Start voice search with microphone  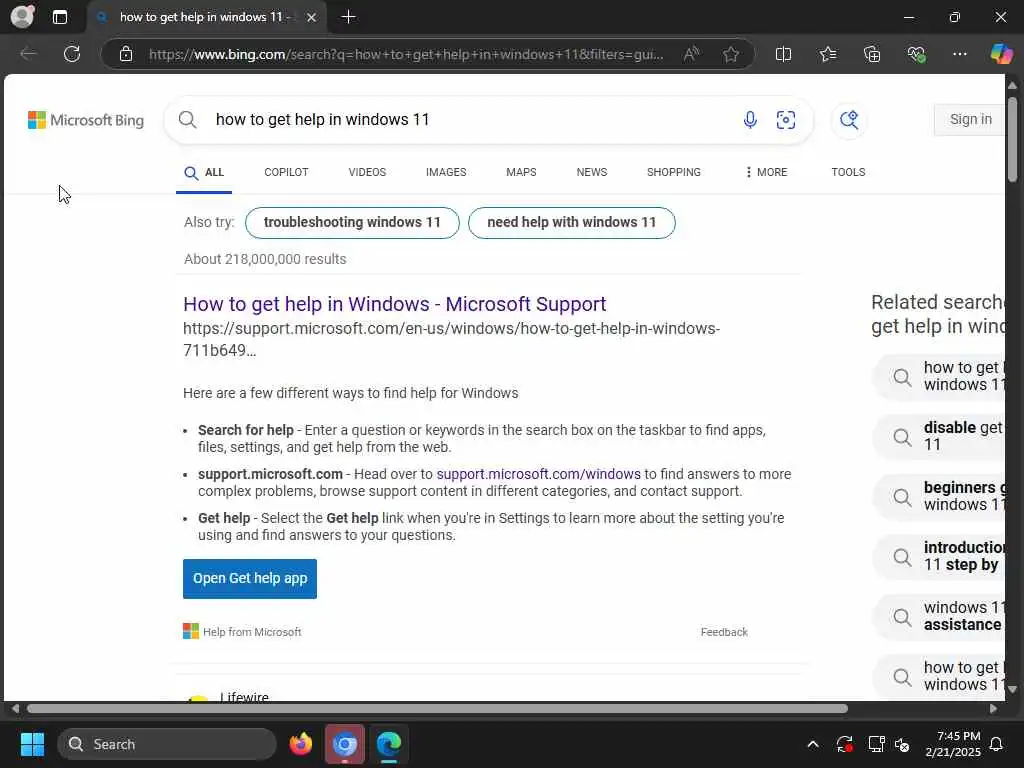(x=750, y=120)
